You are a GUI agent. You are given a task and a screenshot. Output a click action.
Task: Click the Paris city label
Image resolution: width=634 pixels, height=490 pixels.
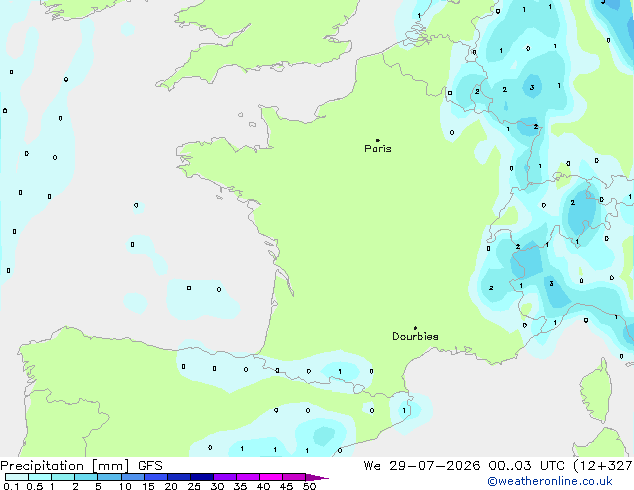378,149
